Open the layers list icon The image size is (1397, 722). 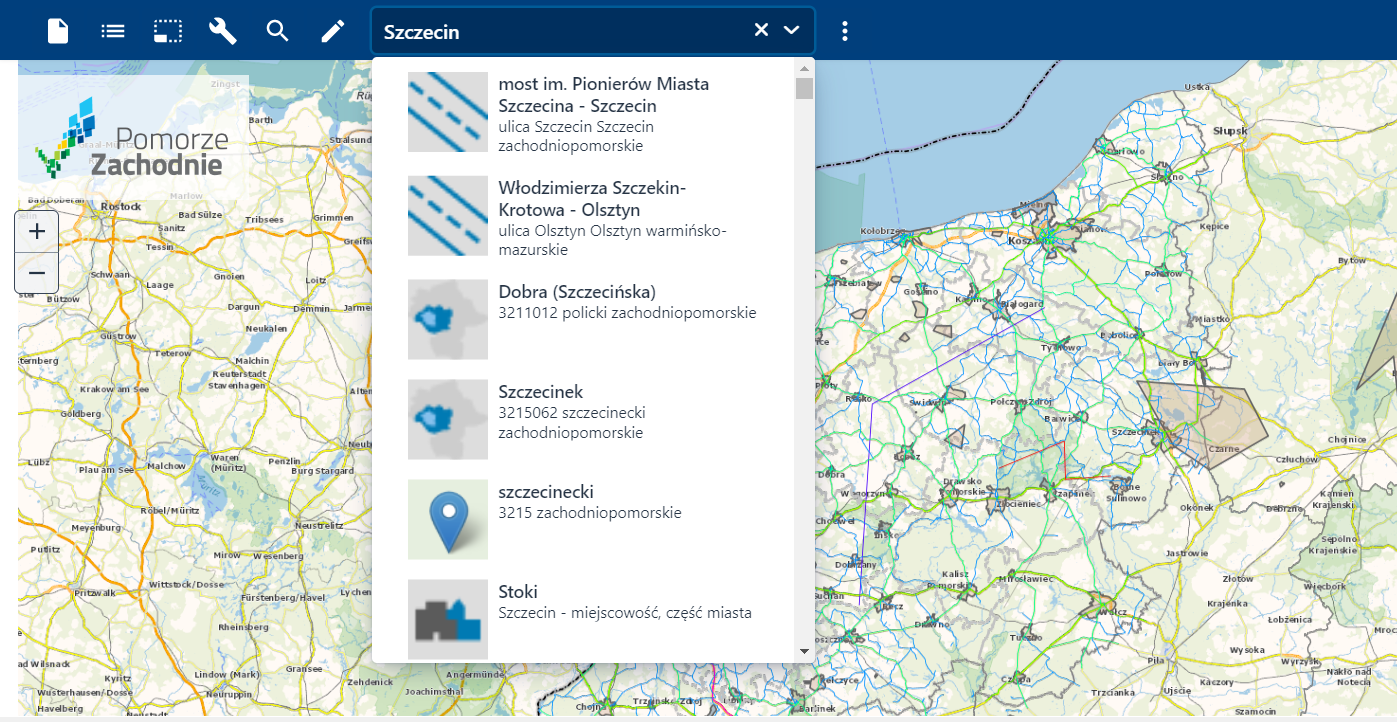click(113, 31)
